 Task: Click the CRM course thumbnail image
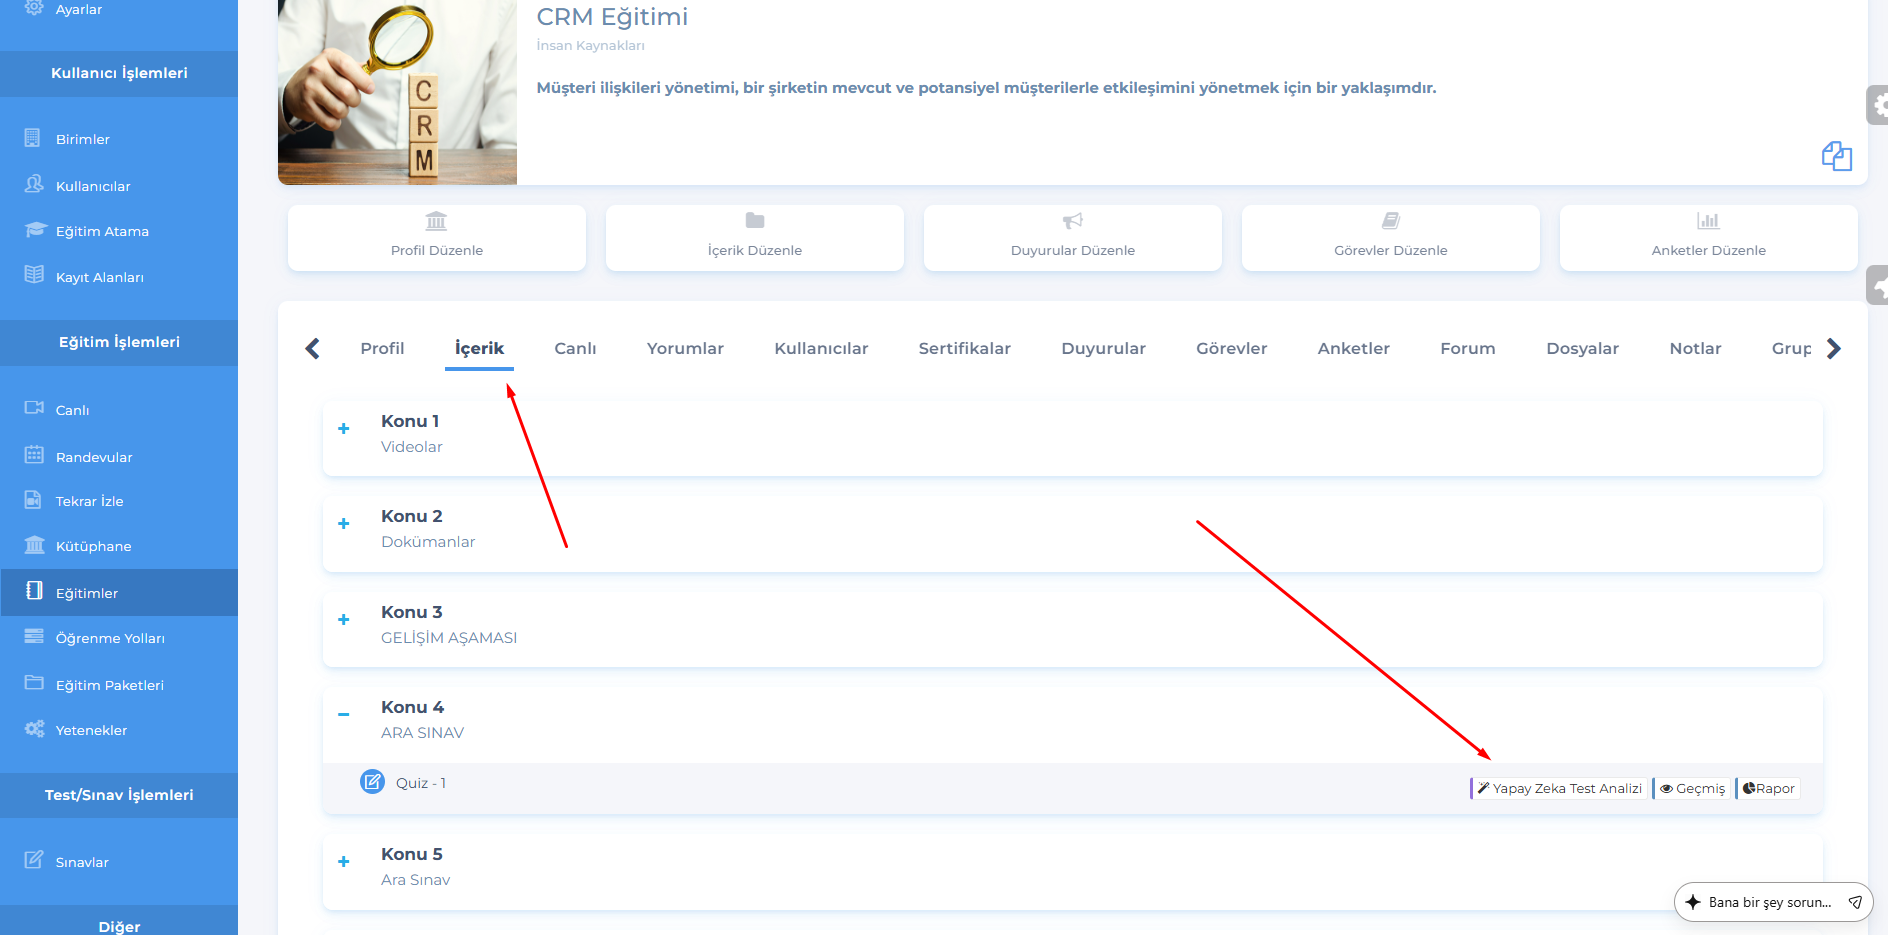click(x=397, y=92)
